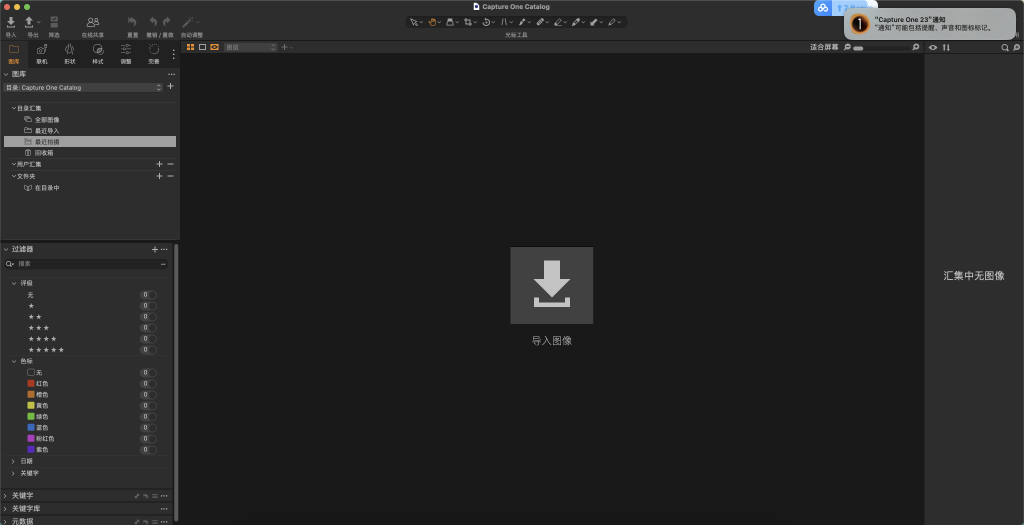Select the apply adjustments arrow tool
Viewport: 1024px width, 525px height.
(x=594, y=22)
